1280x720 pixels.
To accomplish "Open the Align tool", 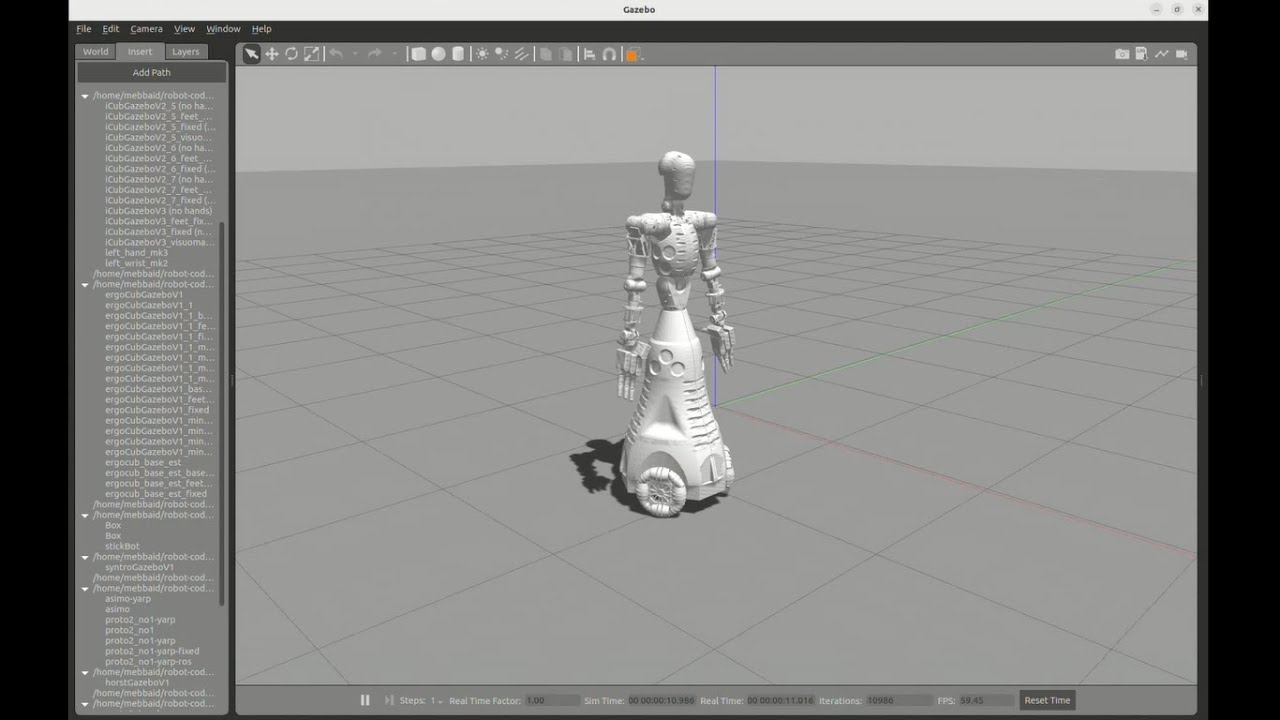I will pyautogui.click(x=589, y=54).
